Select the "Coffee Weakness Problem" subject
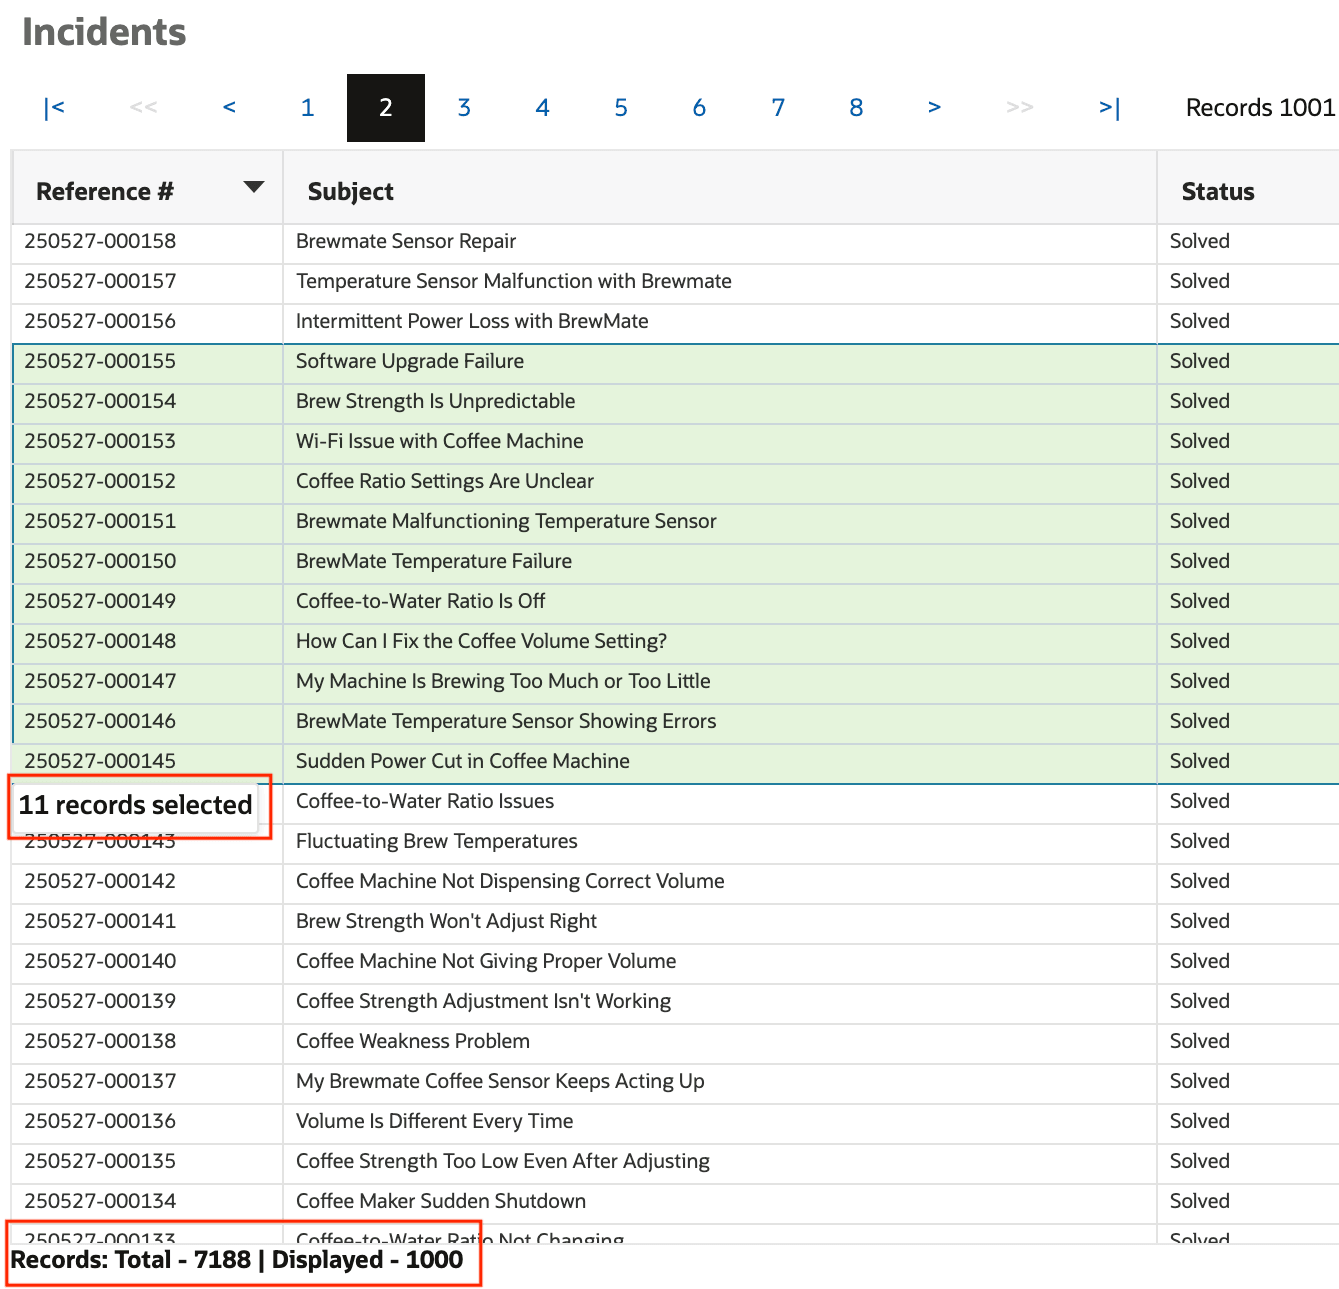This screenshot has width=1339, height=1289. 413,1041
